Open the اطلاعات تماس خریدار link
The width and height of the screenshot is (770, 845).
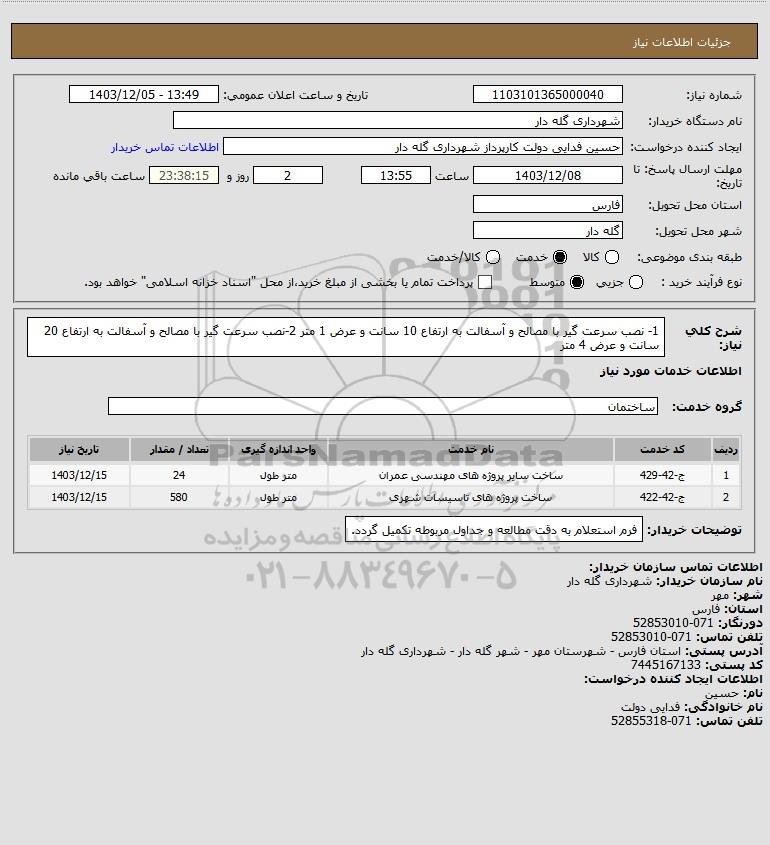coord(165,147)
